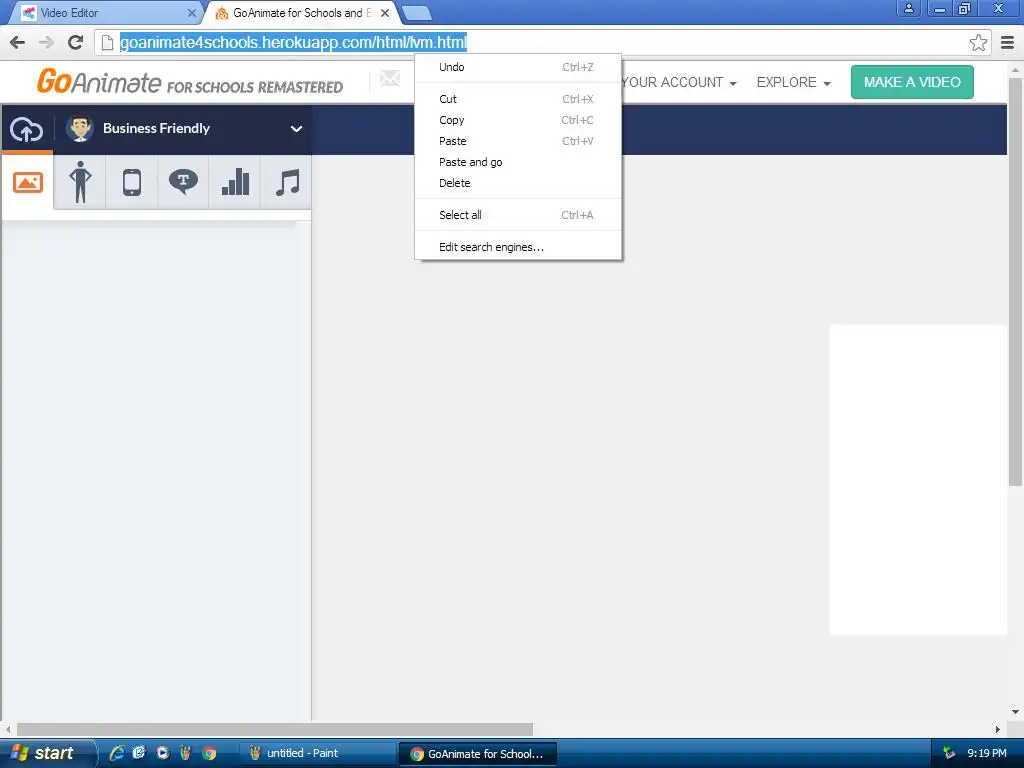Click the highlighted URL in address bar
Image resolution: width=1024 pixels, height=768 pixels.
(293, 42)
